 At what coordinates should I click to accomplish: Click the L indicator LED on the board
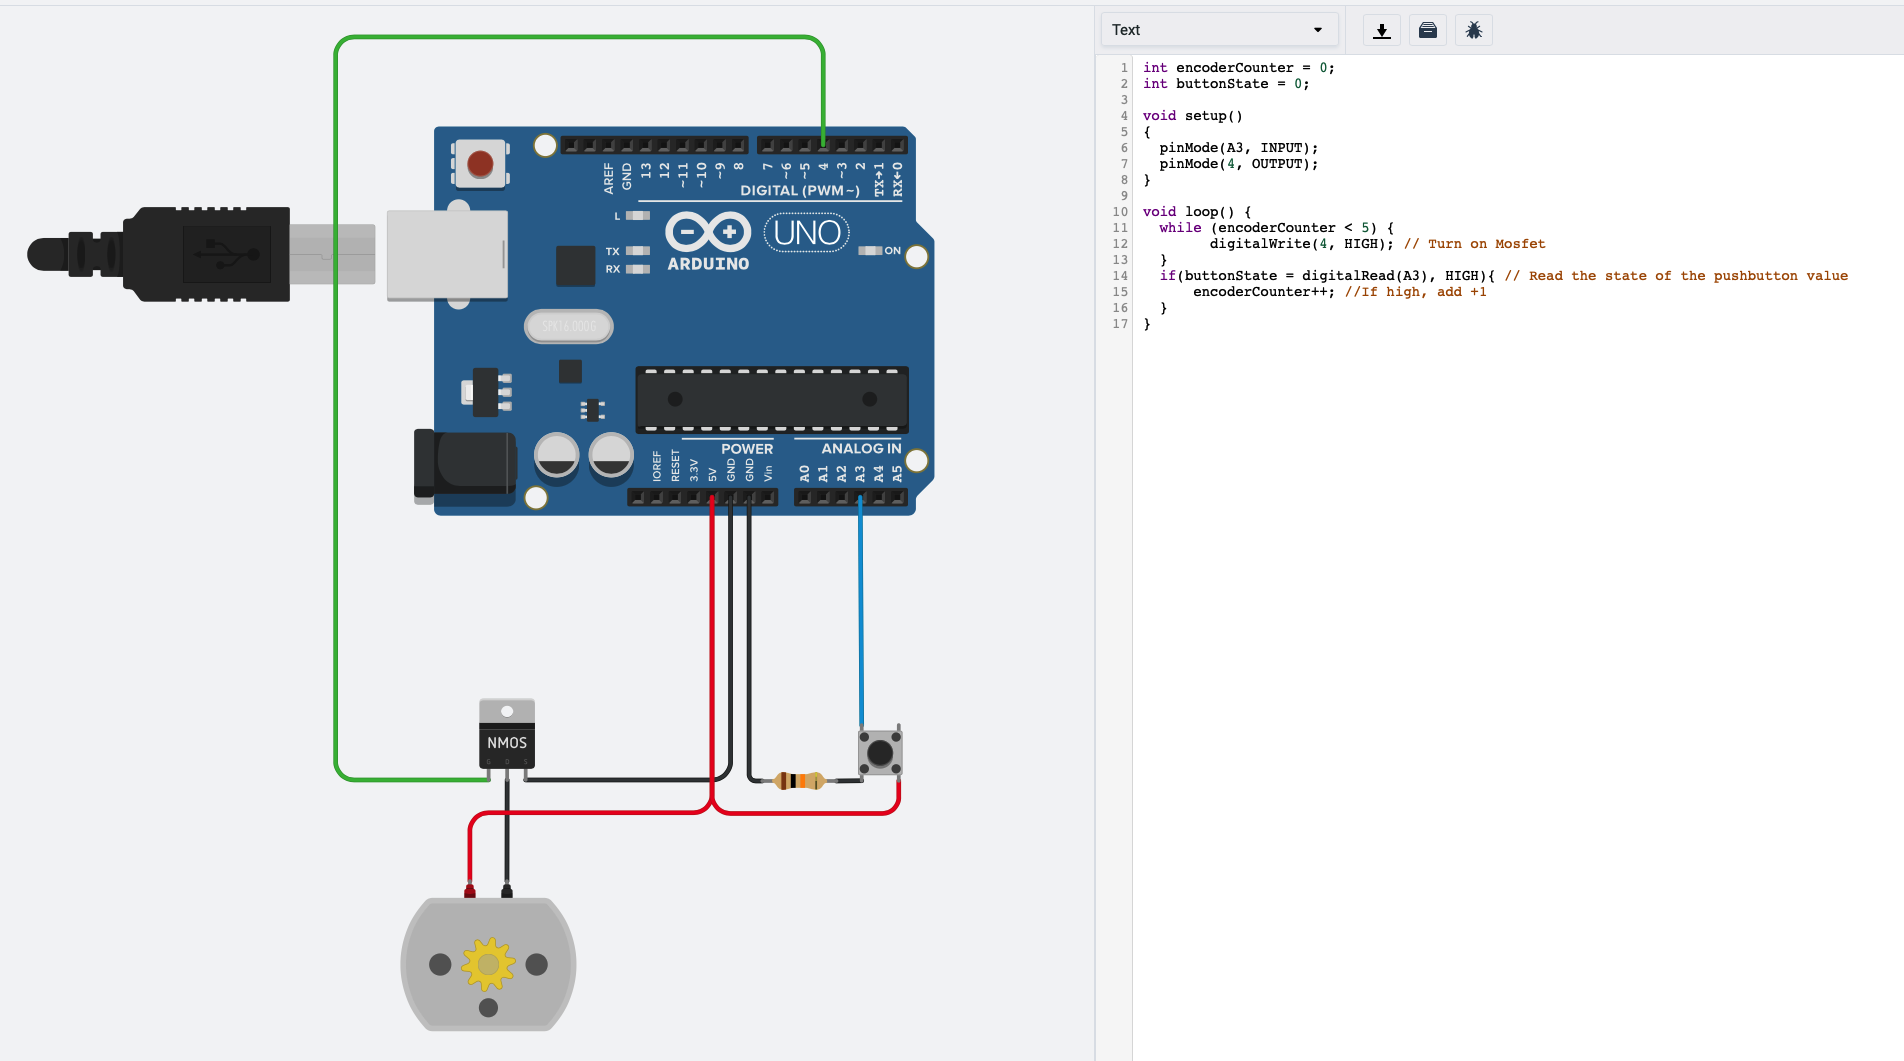[638, 216]
